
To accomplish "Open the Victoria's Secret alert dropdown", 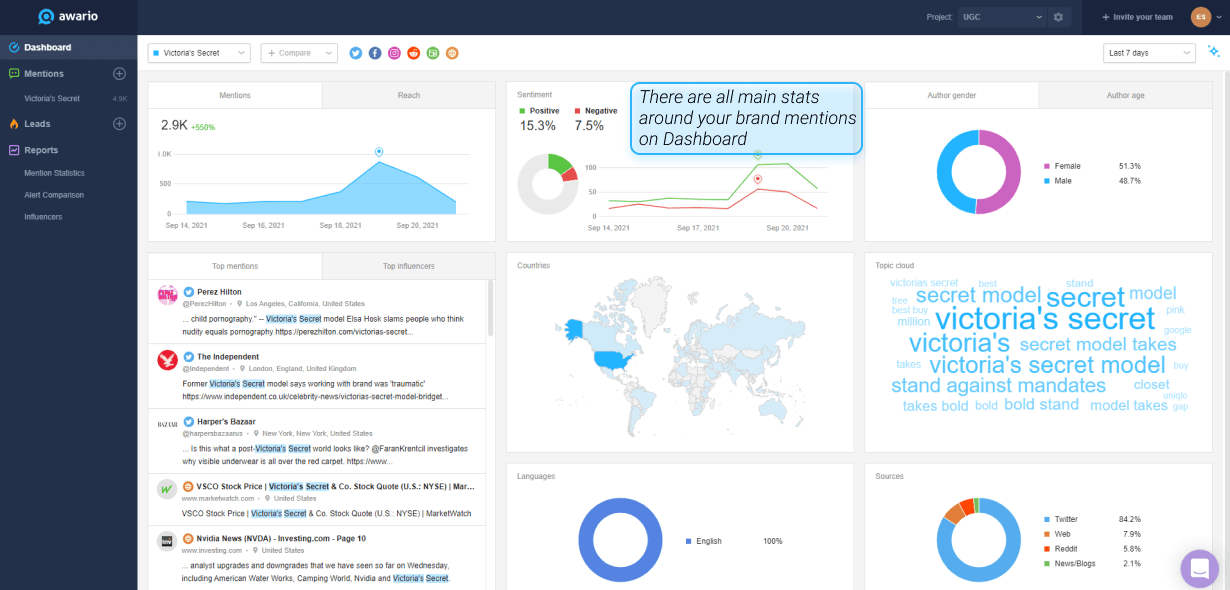I will click(x=199, y=53).
